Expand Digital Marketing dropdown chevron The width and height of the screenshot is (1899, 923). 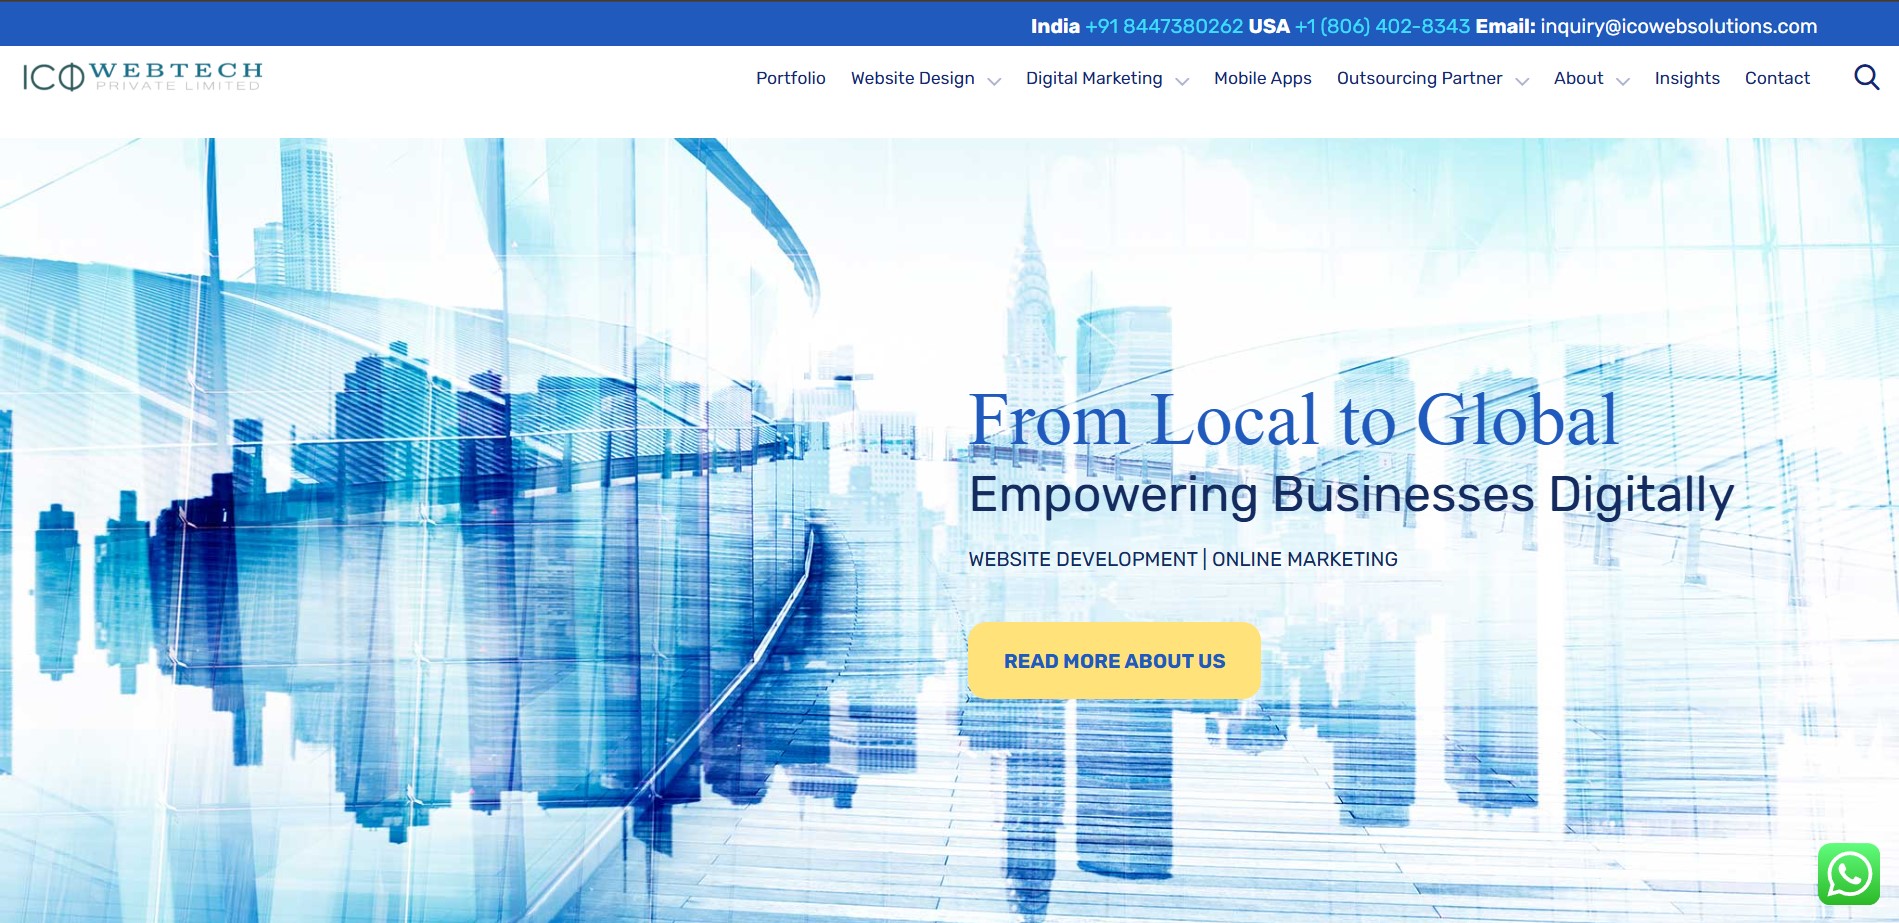(1182, 81)
